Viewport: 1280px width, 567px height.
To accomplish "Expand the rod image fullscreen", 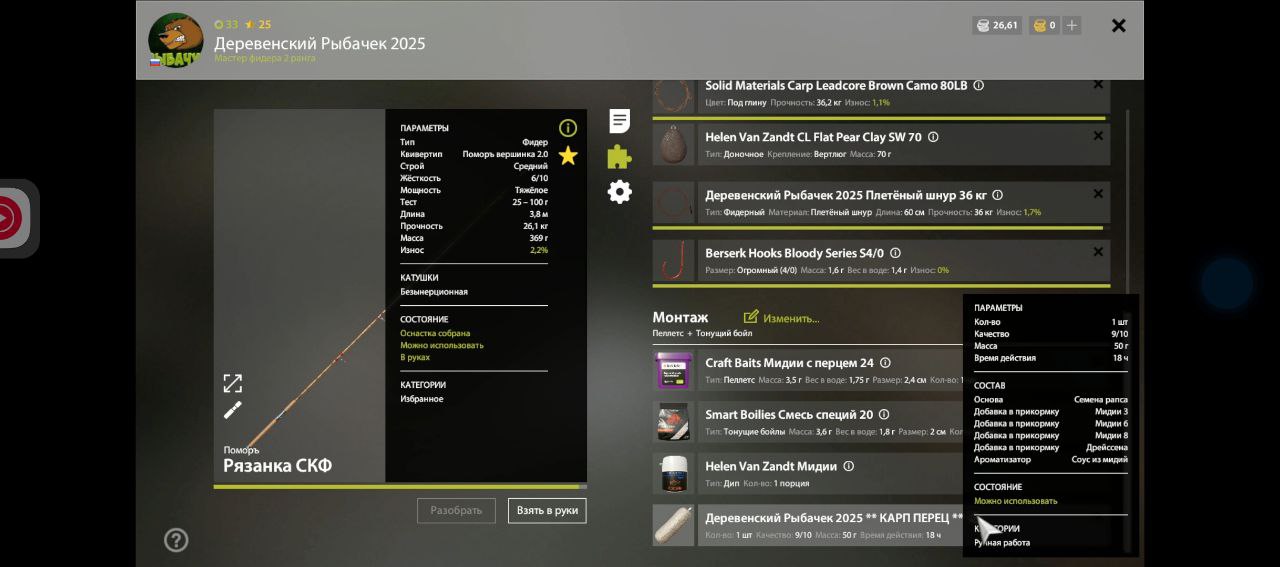I will (x=232, y=384).
